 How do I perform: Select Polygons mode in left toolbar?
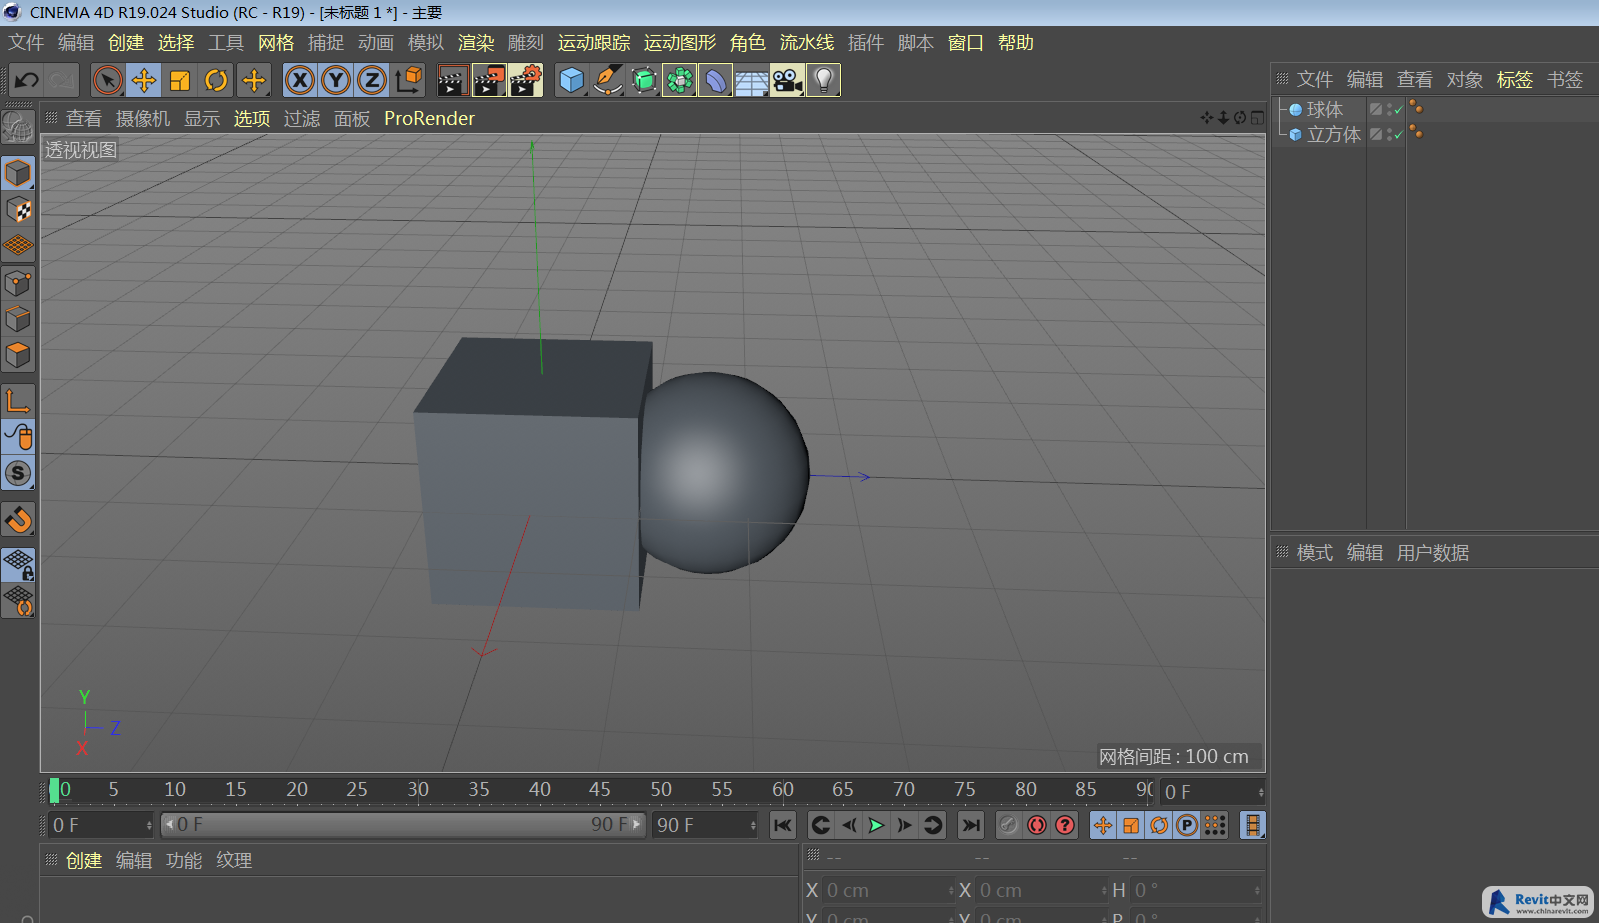[x=18, y=355]
